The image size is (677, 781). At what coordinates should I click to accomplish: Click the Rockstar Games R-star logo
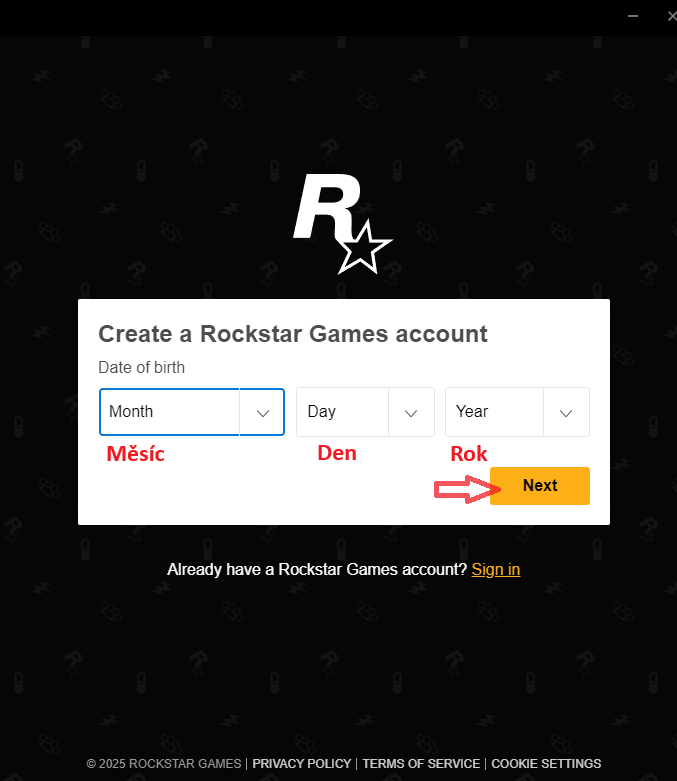coord(343,224)
